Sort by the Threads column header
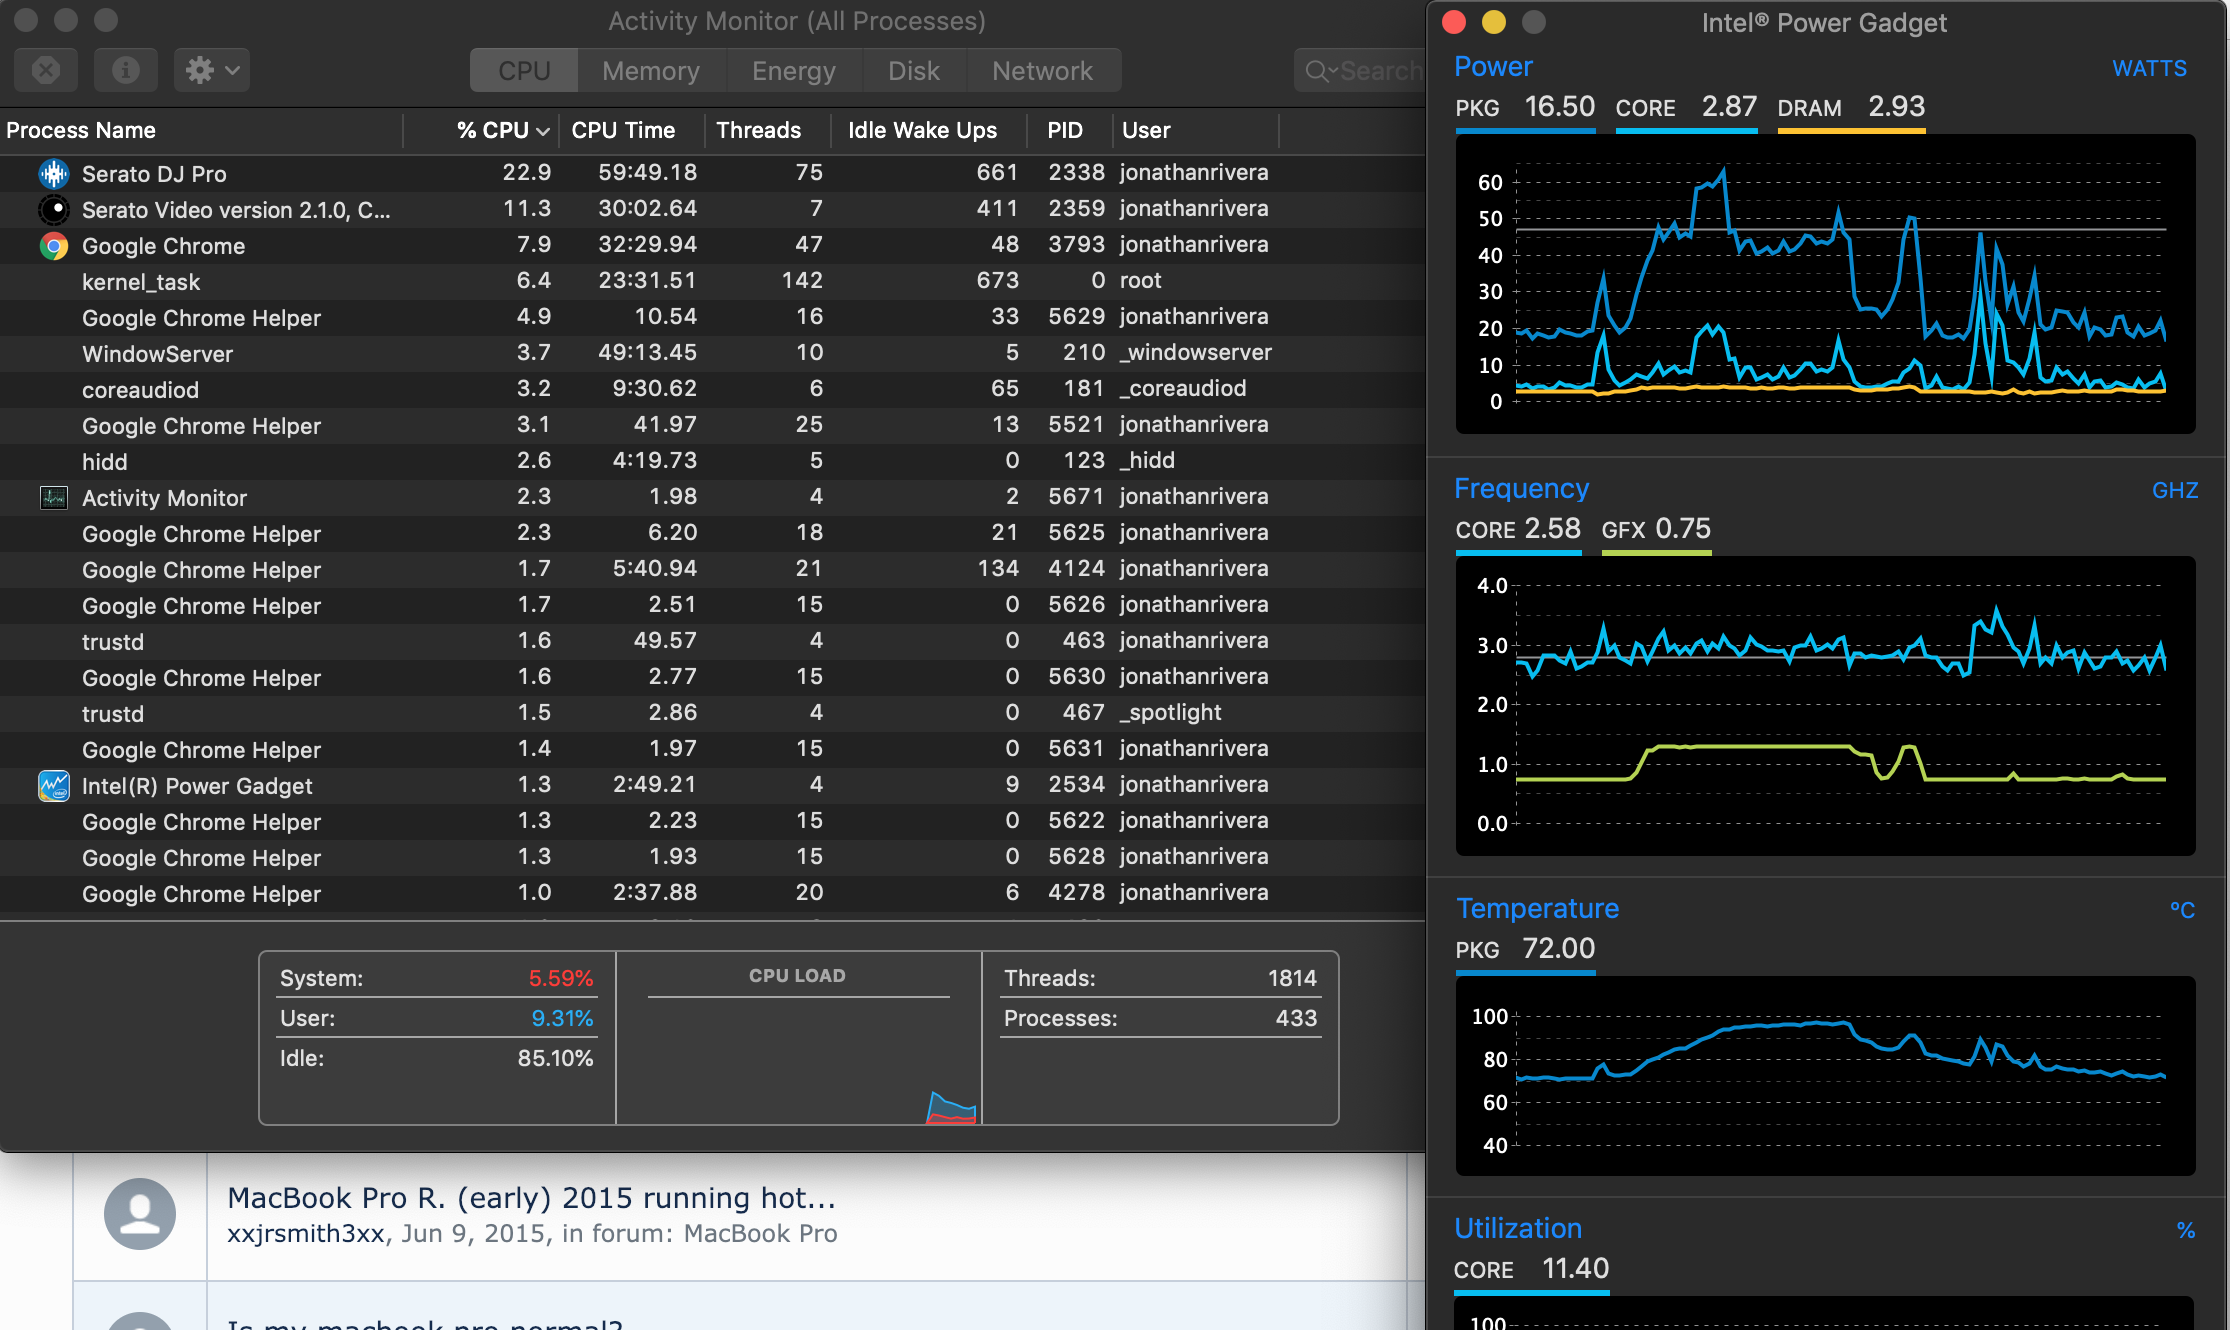The image size is (2230, 1330). click(758, 130)
